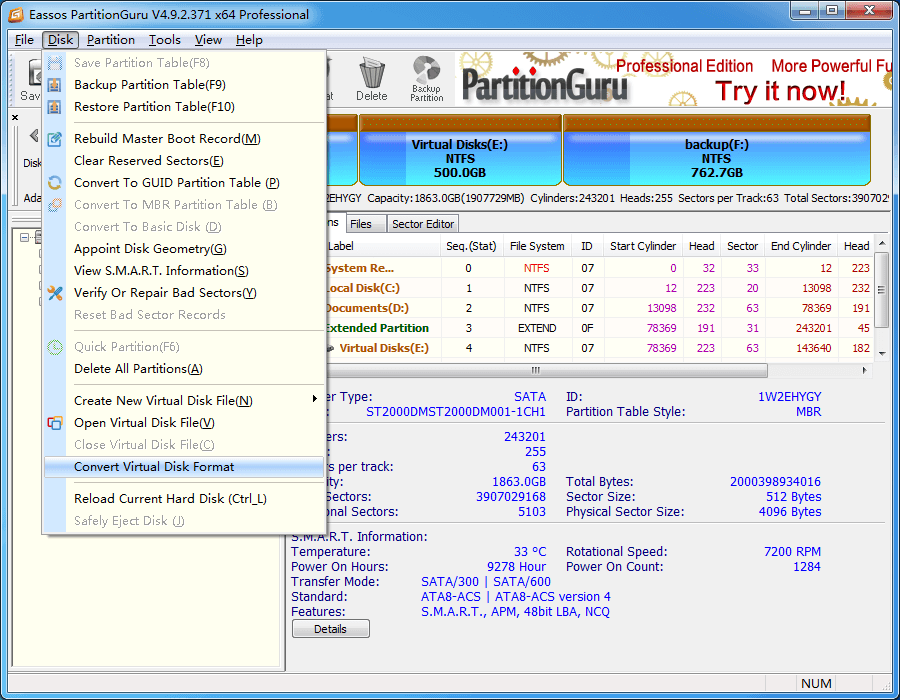Open the View menu
The image size is (900, 700).
pyautogui.click(x=208, y=40)
